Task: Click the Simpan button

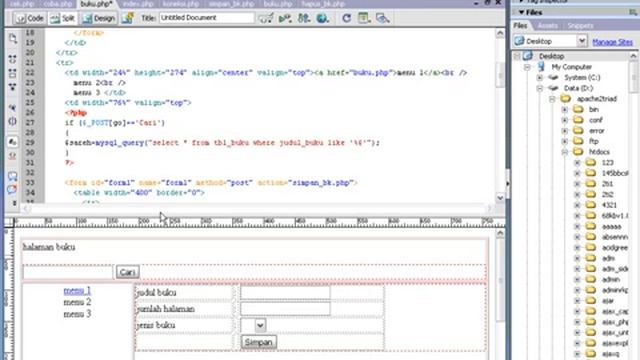Action: point(259,342)
